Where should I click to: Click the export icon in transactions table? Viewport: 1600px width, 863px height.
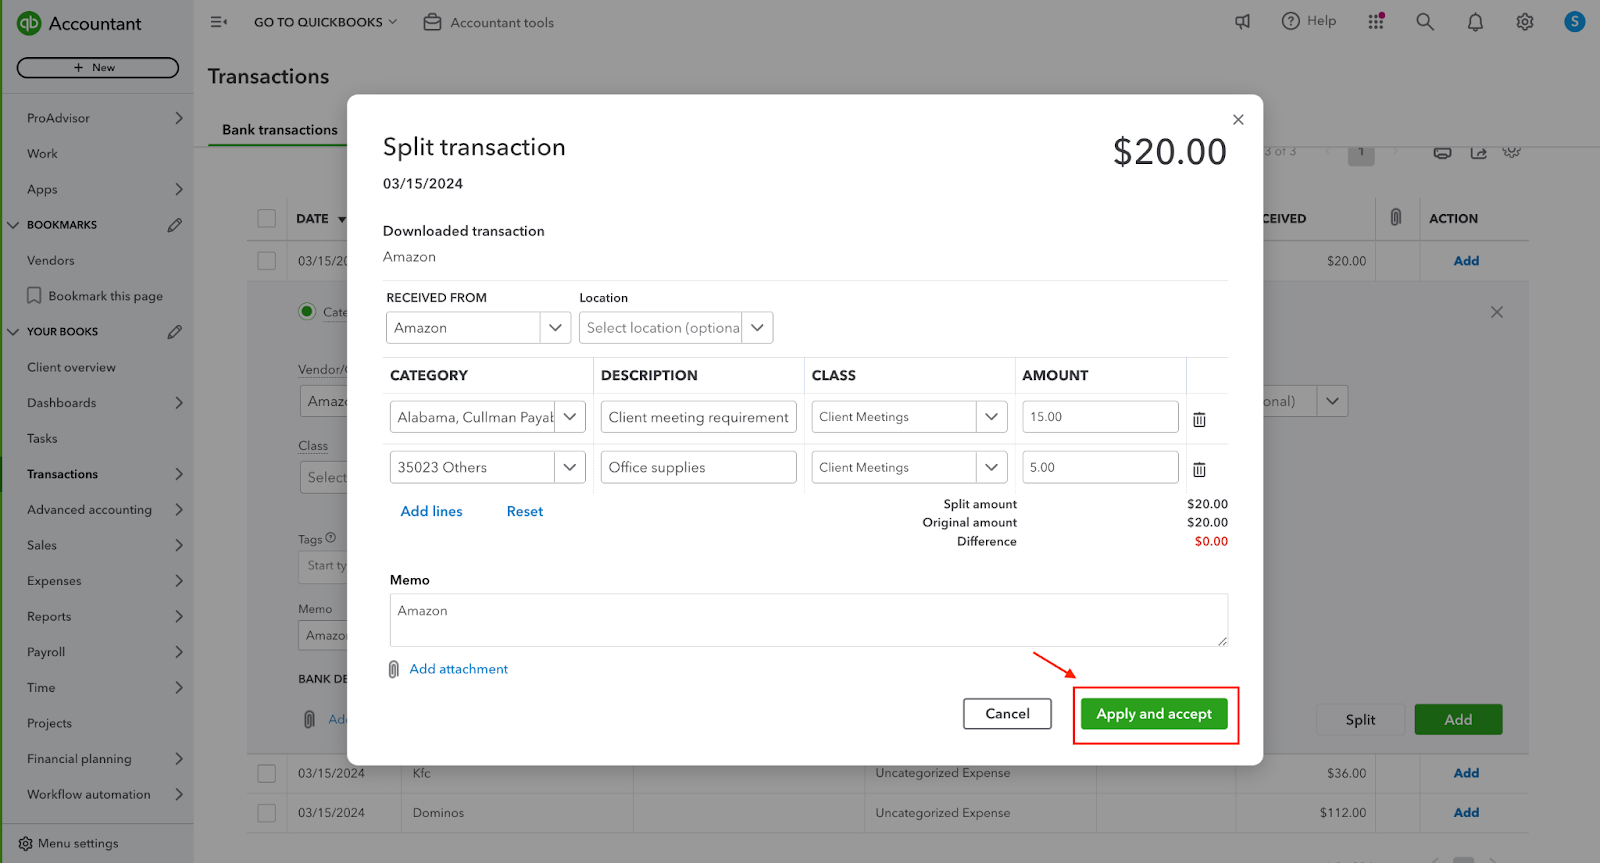point(1478,153)
